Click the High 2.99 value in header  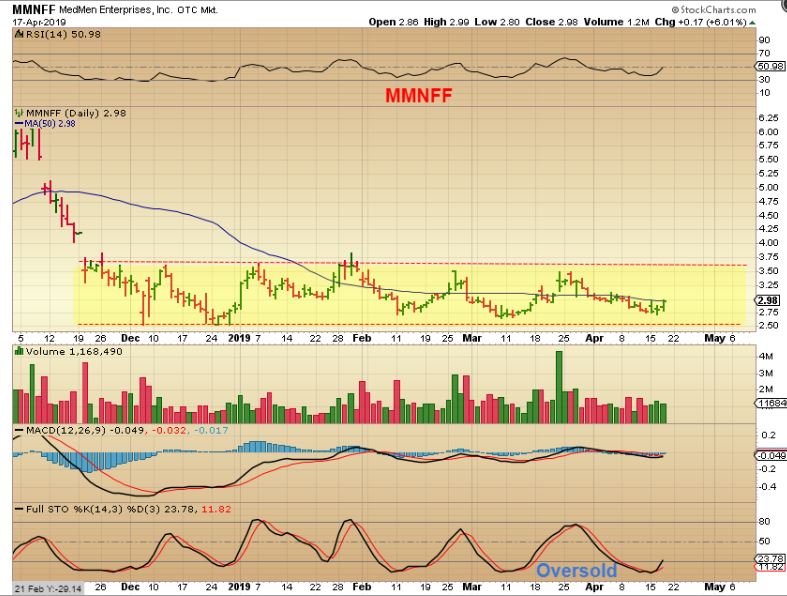pos(447,22)
